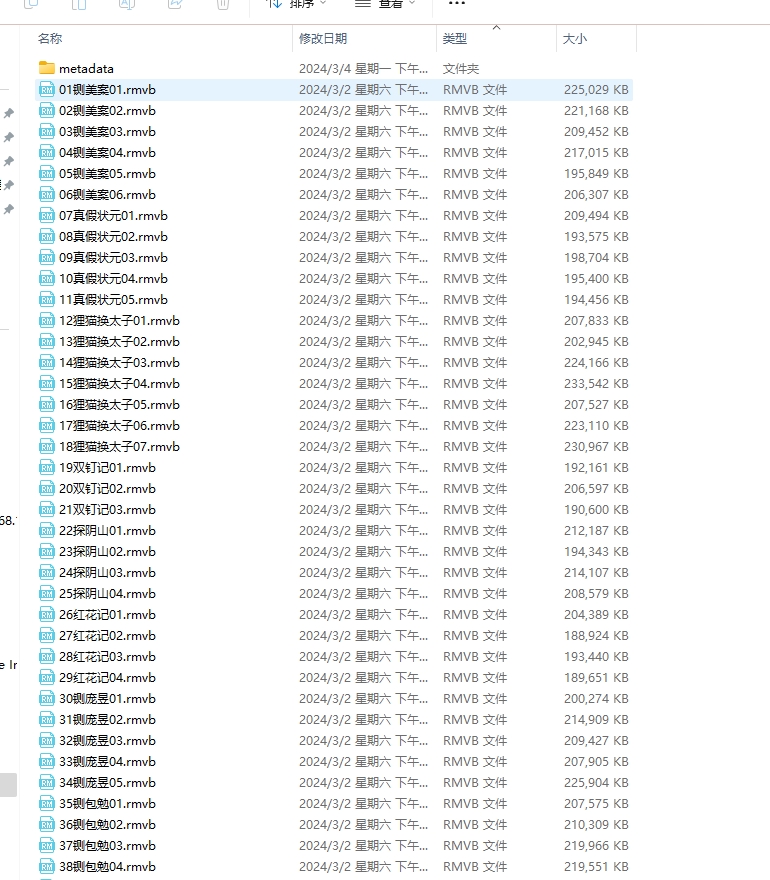
Task: Select file 14狸猫换太子03.rmvb
Action: (120, 363)
